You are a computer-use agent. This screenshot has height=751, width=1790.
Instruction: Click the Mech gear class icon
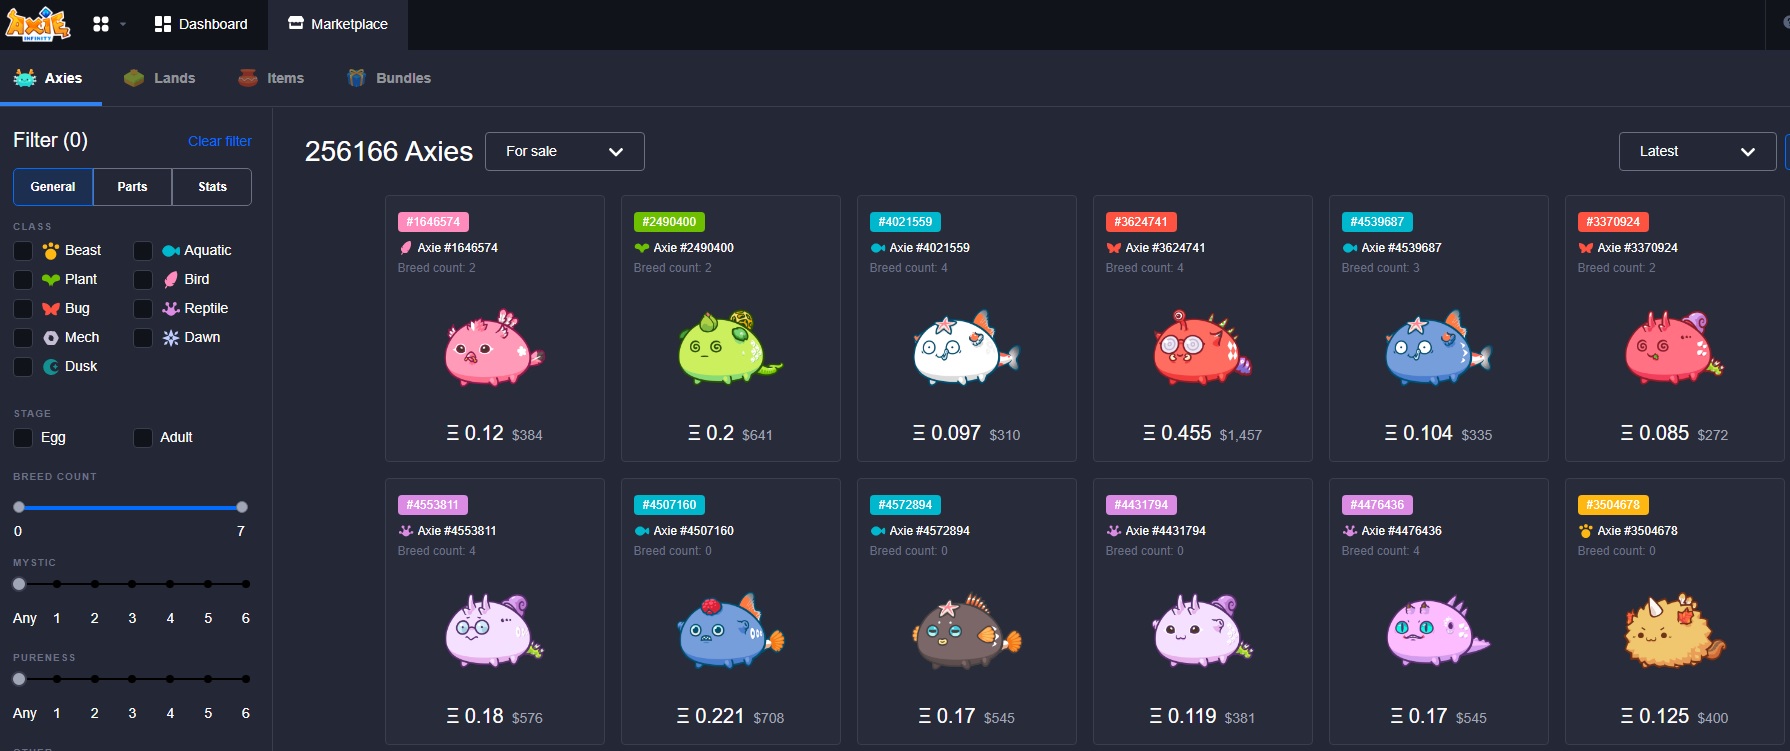click(51, 338)
